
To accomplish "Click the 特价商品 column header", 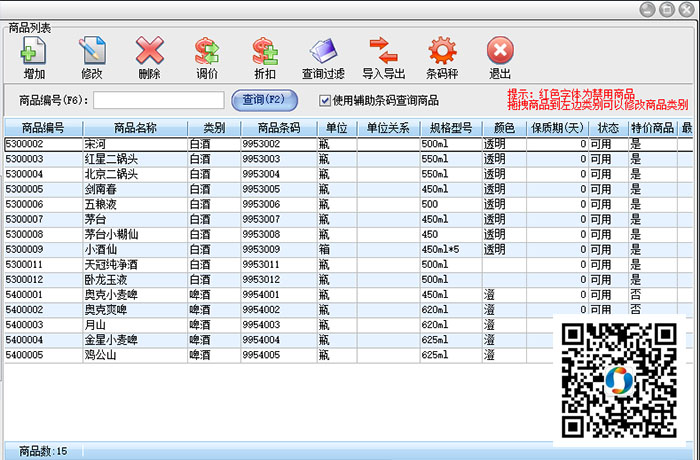I will [x=652, y=128].
